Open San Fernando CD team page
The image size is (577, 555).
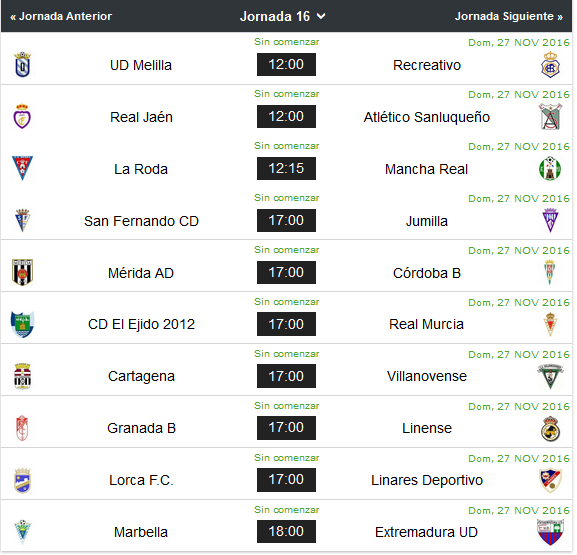(142, 221)
